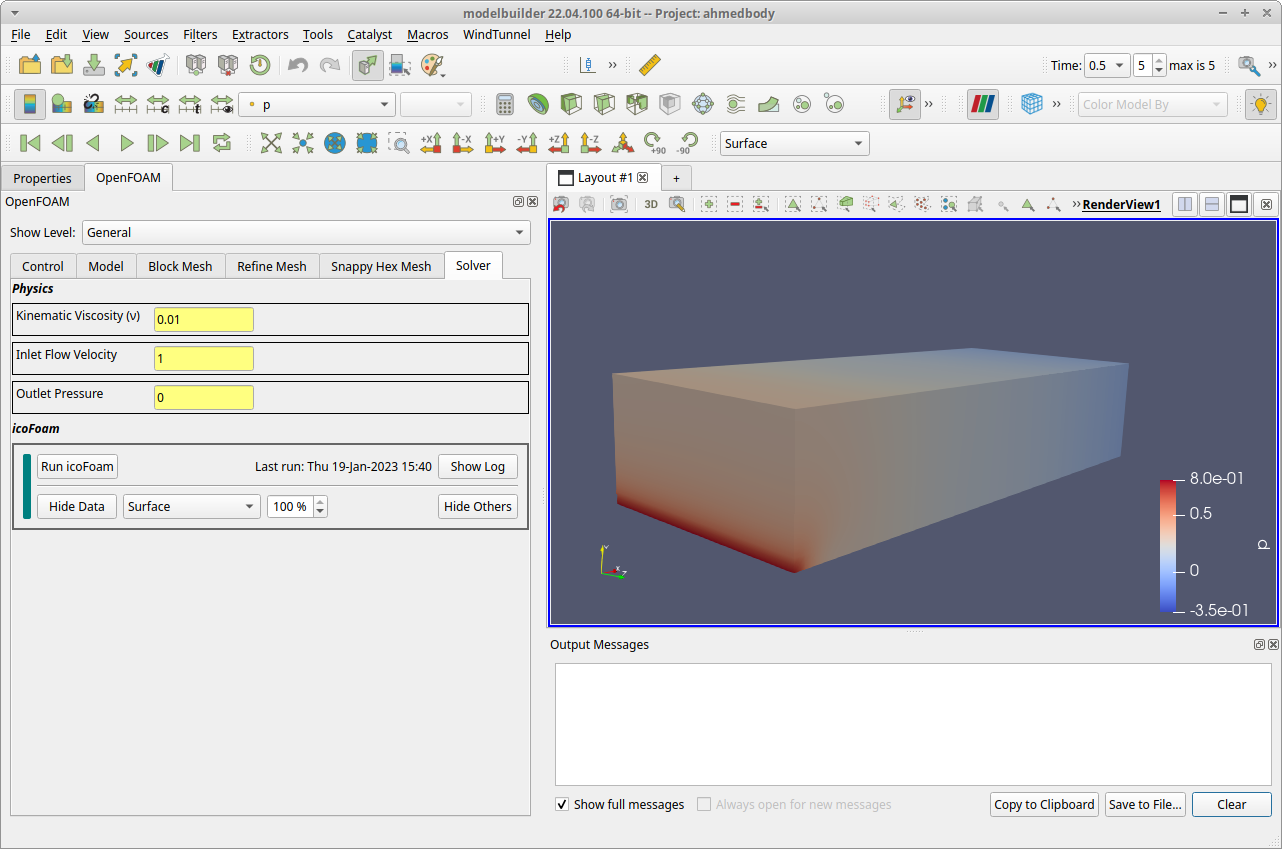The height and width of the screenshot is (849, 1282).
Task: Jump to the first time frame
Action: [30, 143]
